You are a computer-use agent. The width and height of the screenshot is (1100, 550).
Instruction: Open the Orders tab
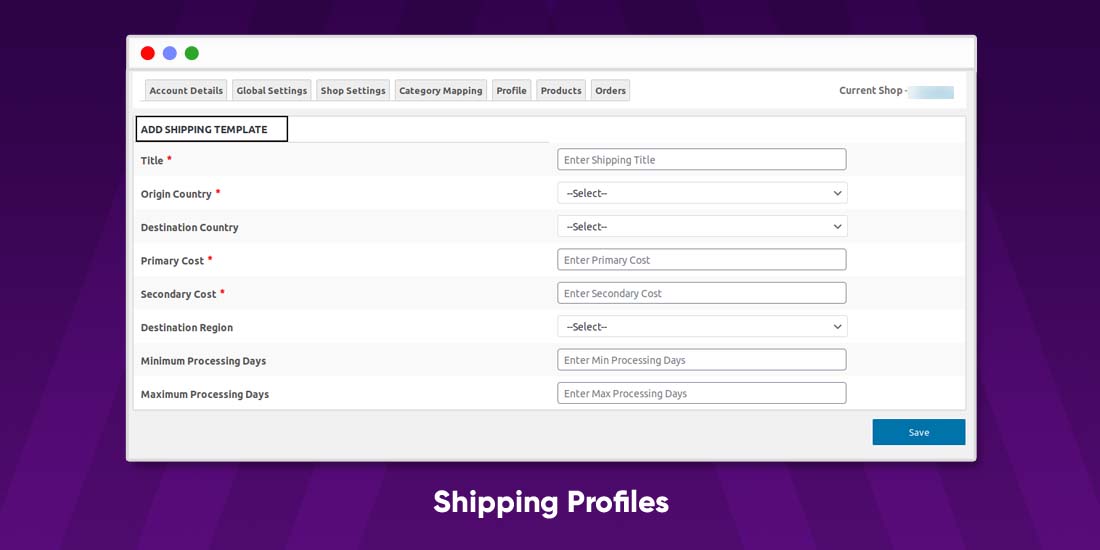(610, 90)
